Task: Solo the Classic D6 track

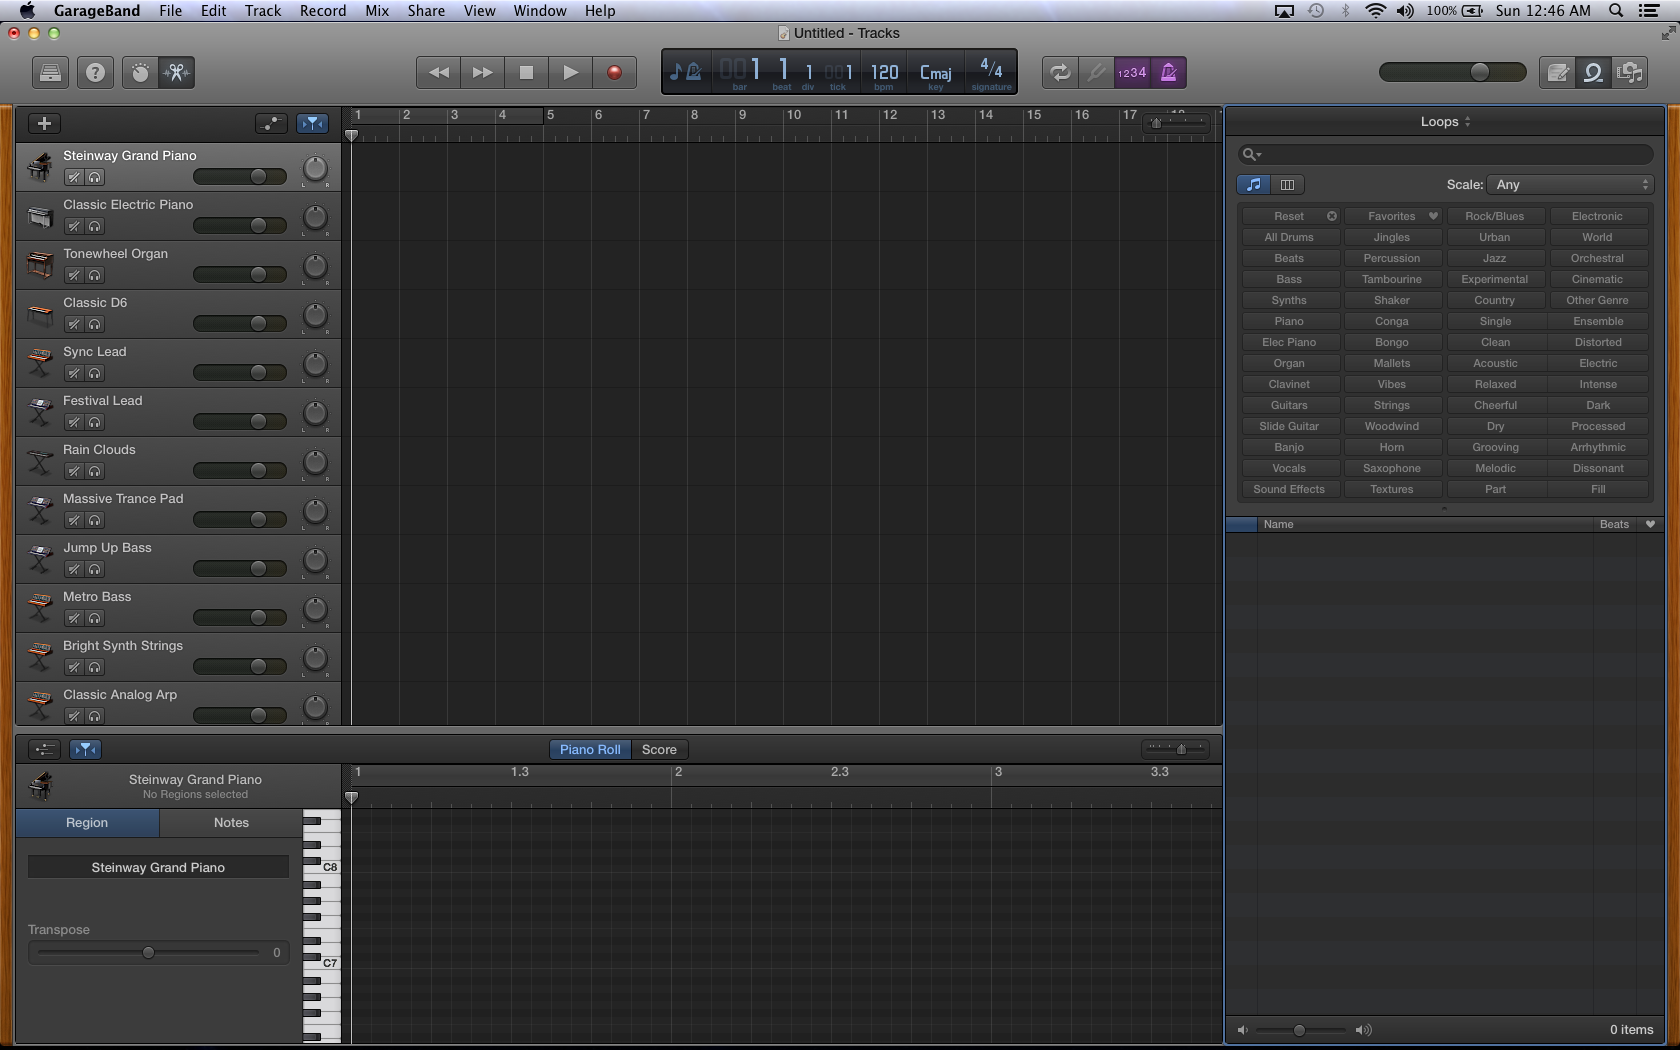Action: (x=95, y=324)
